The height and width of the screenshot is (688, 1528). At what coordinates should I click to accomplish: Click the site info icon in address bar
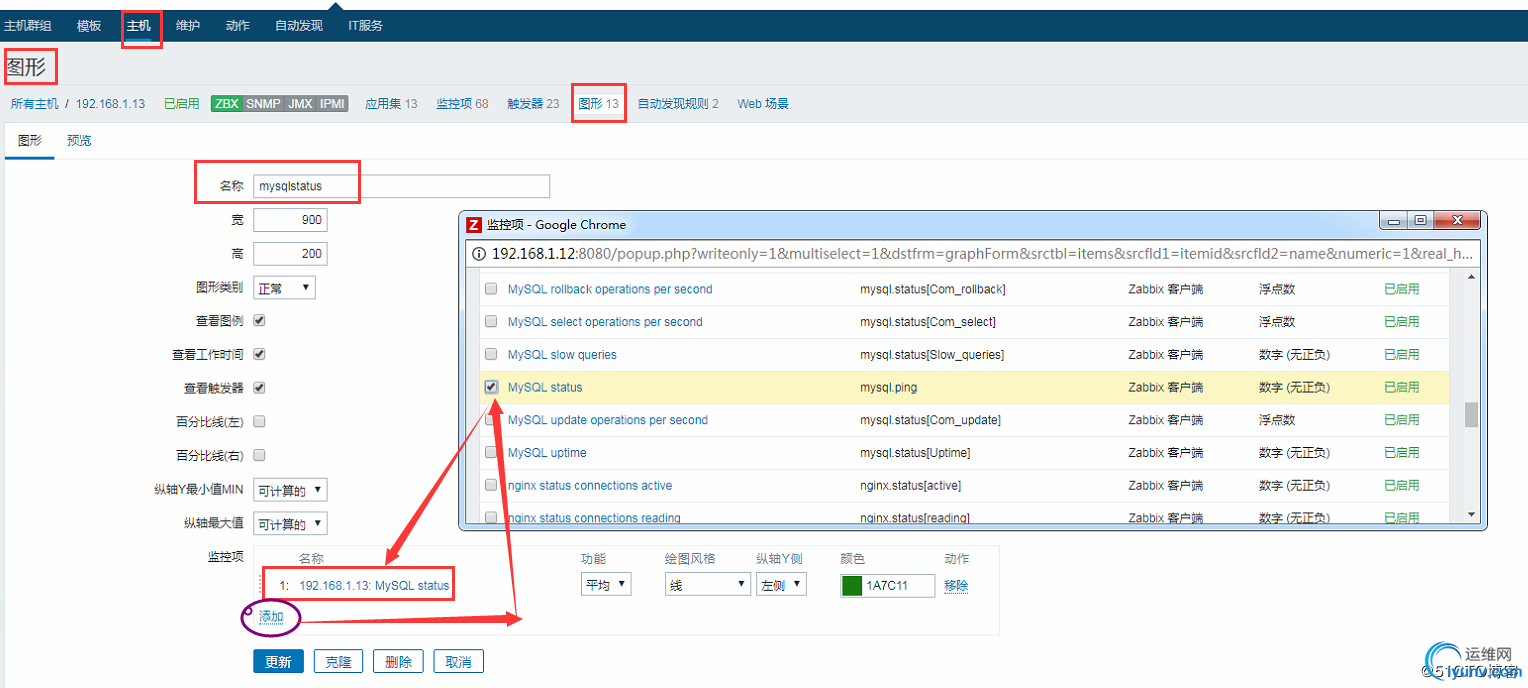(x=479, y=254)
